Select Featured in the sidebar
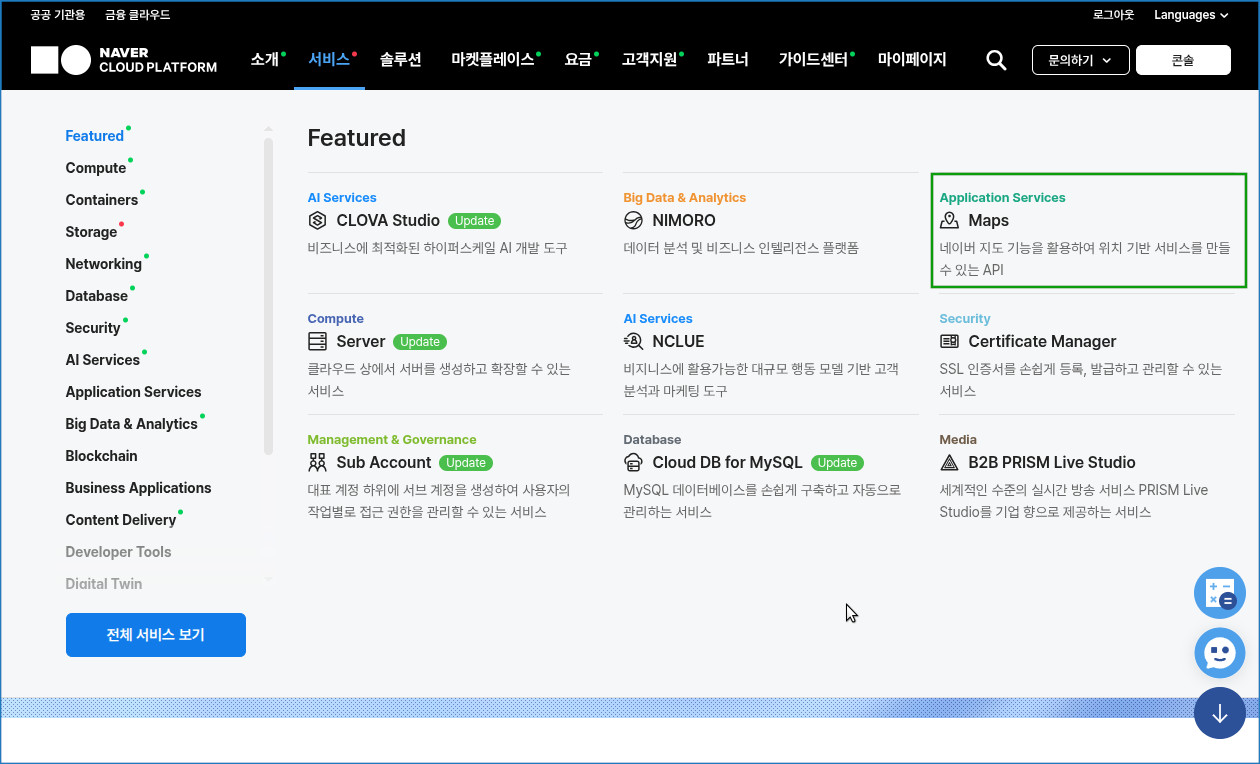The height and width of the screenshot is (764, 1260). [95, 136]
